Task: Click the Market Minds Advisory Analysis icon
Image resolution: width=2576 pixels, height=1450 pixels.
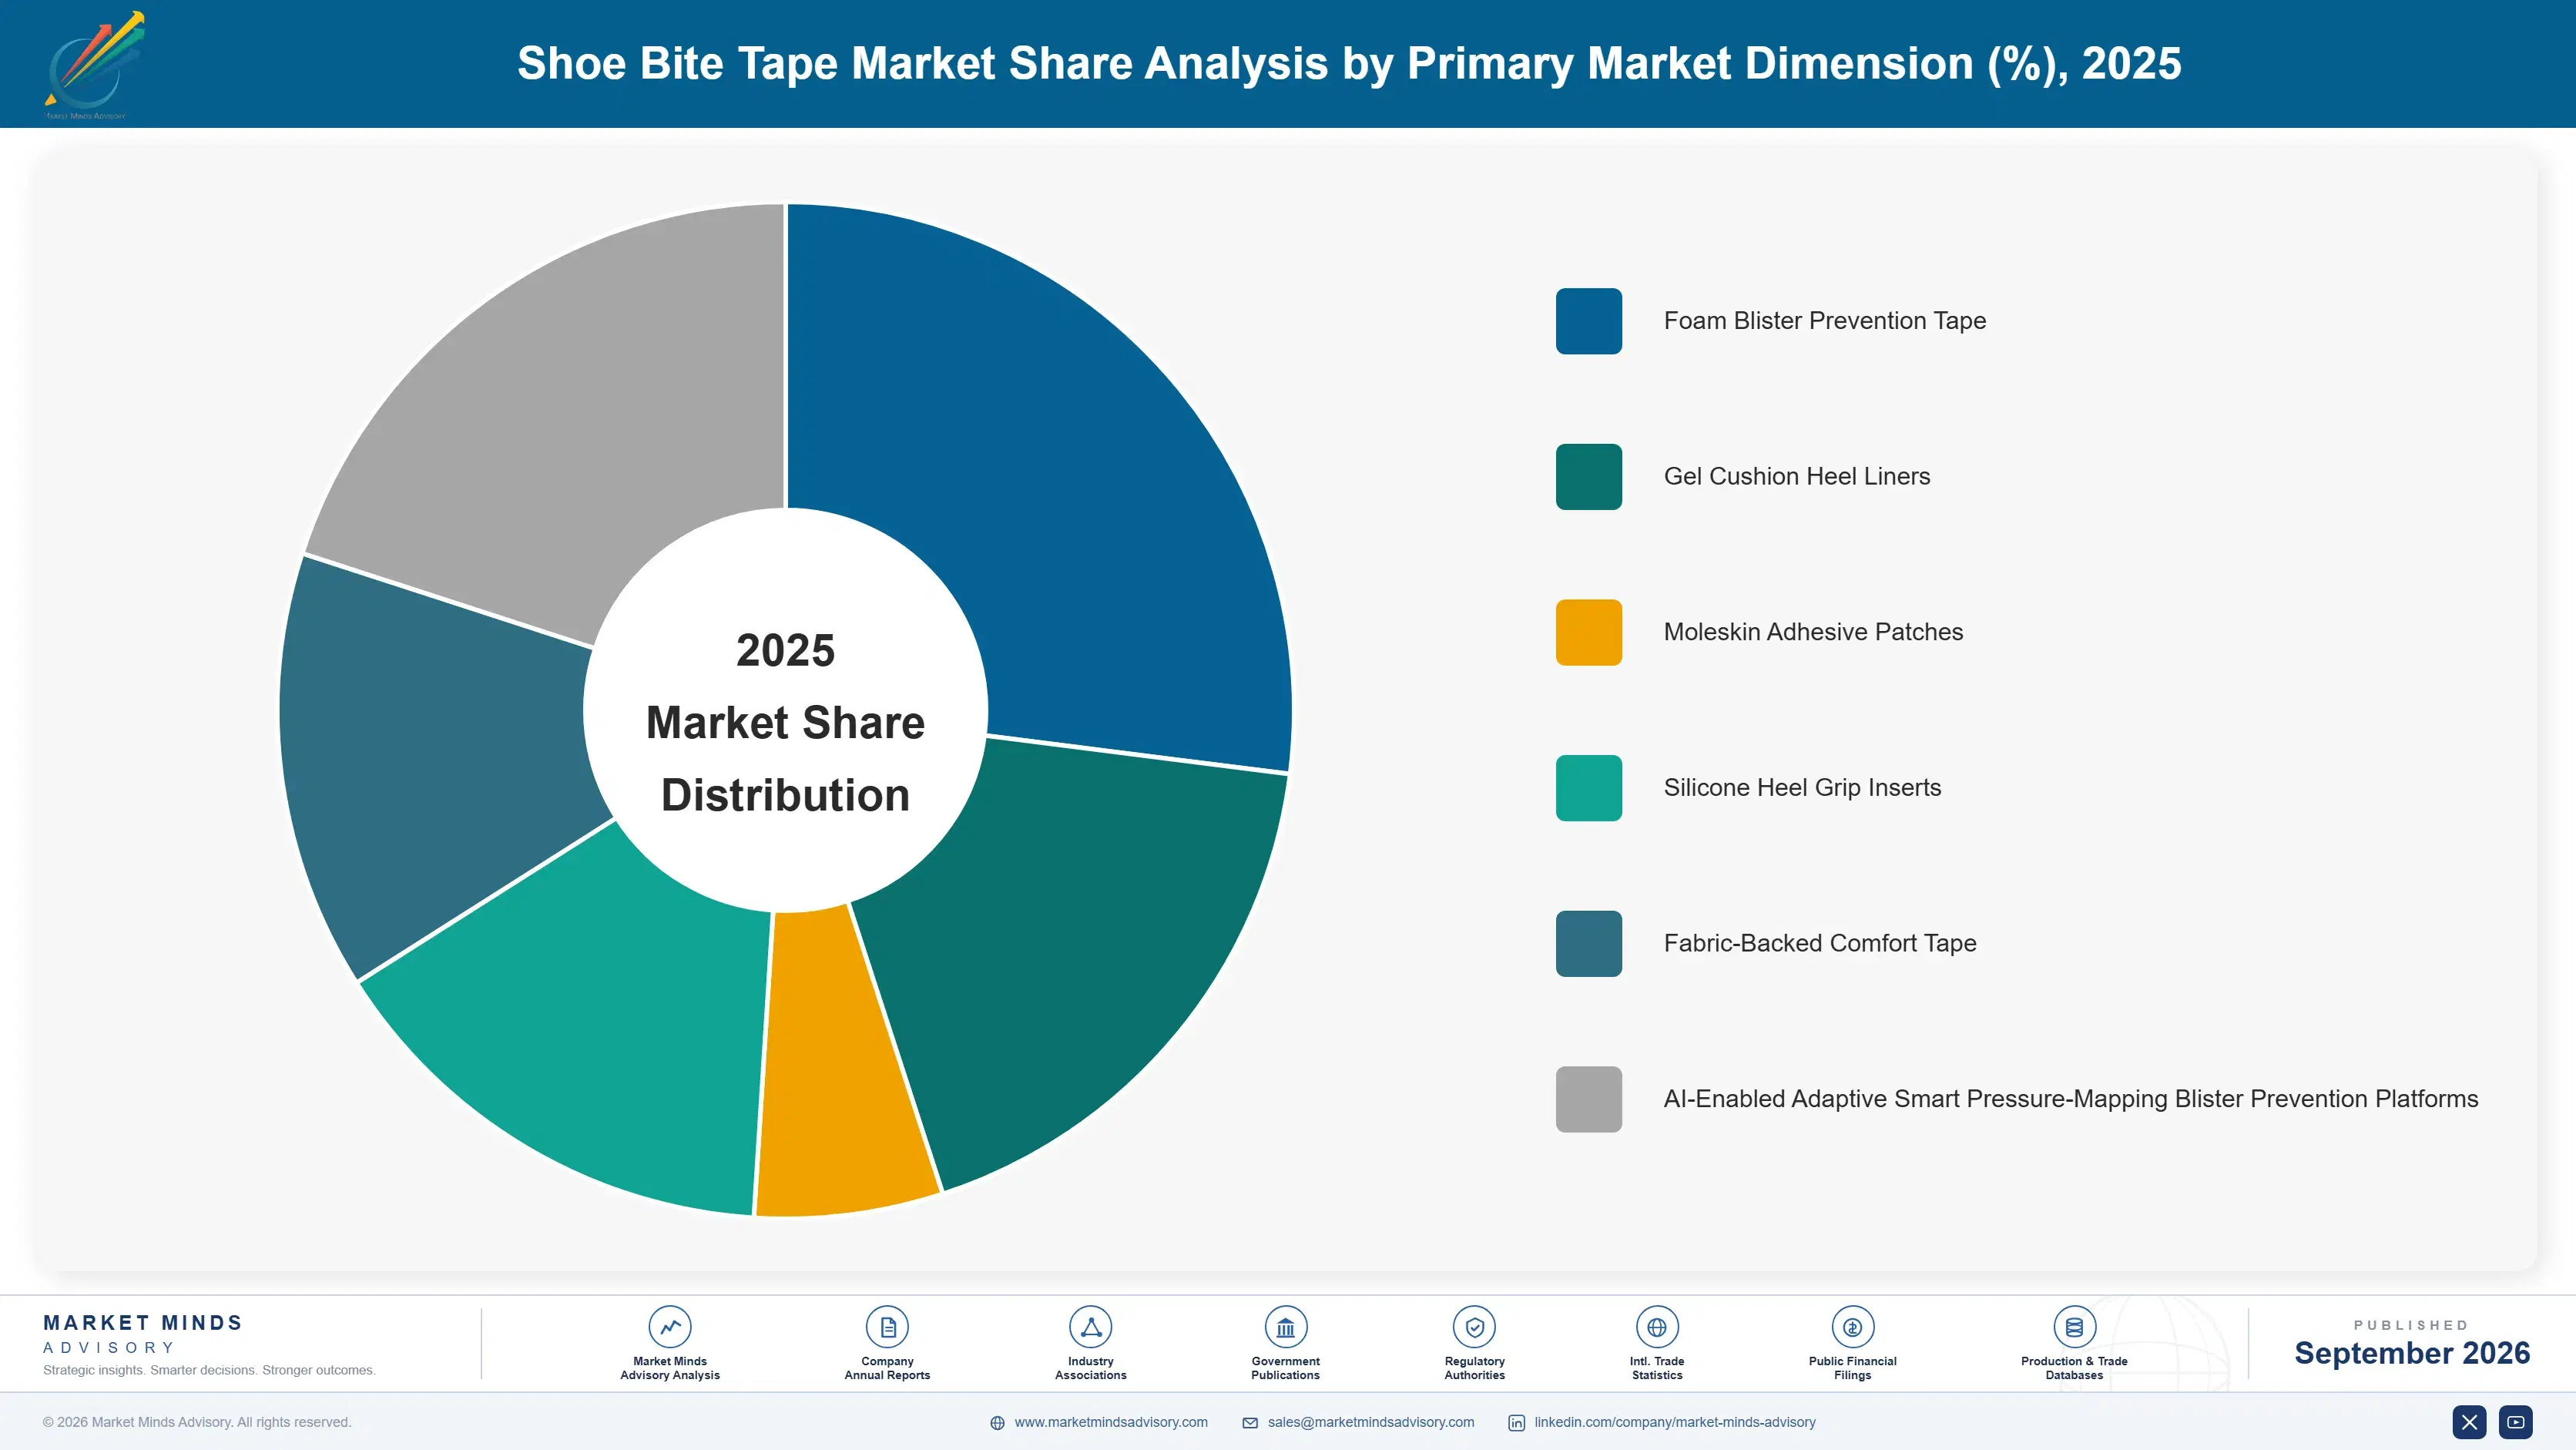Action: coord(670,1327)
